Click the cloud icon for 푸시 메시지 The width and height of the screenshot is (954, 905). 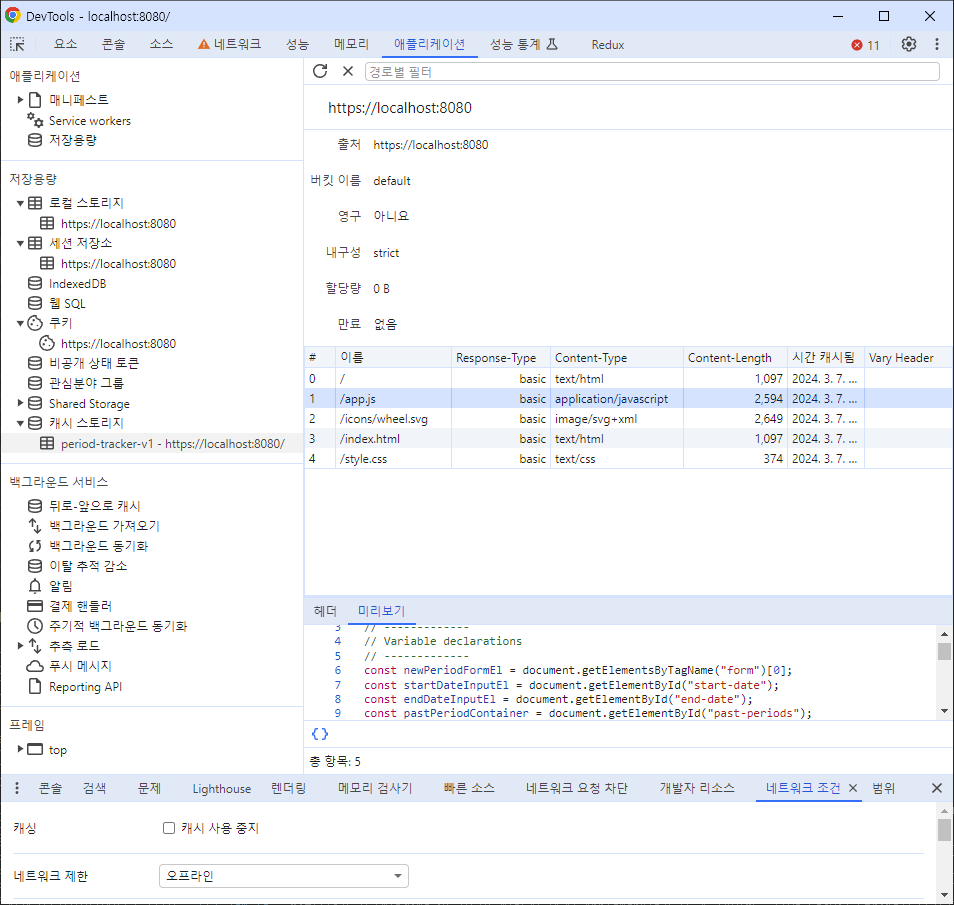pos(35,666)
